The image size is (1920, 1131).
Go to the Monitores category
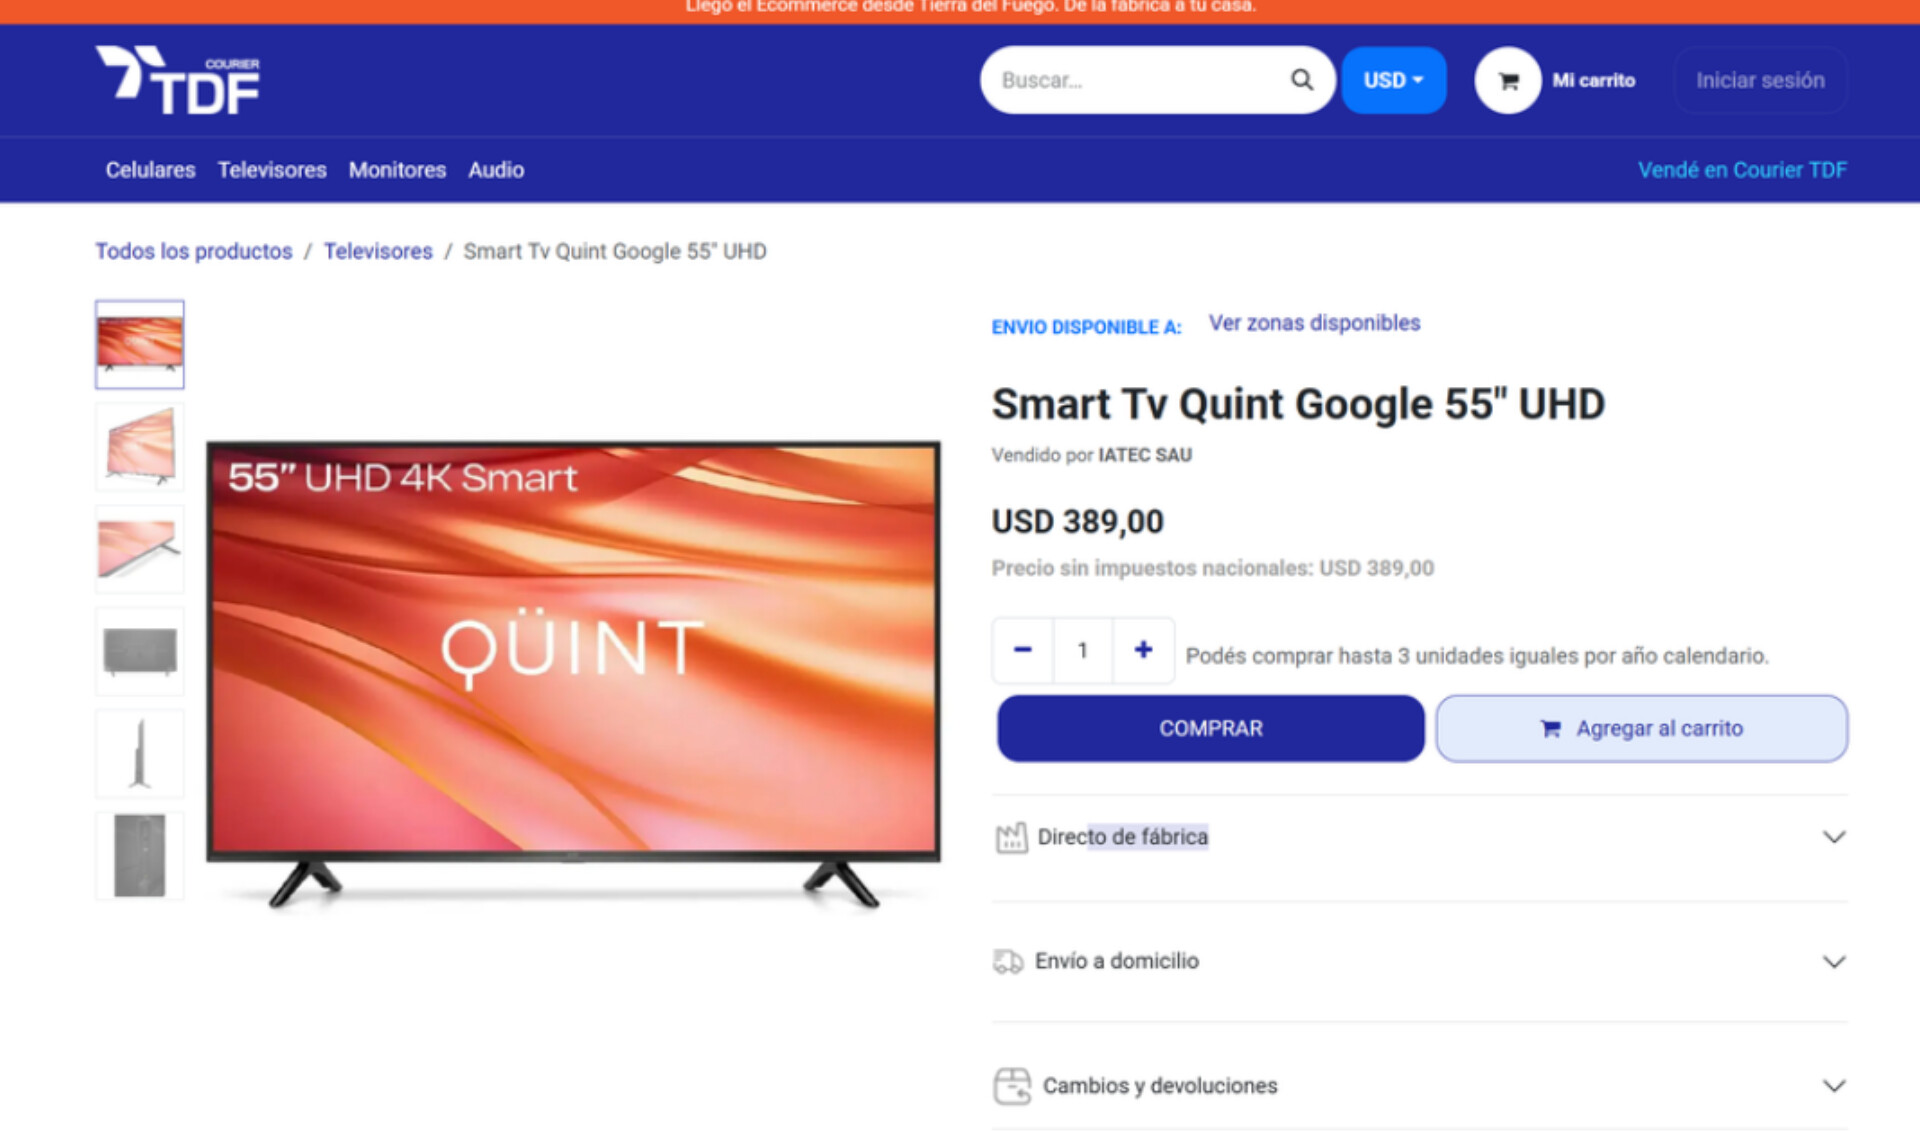397,170
